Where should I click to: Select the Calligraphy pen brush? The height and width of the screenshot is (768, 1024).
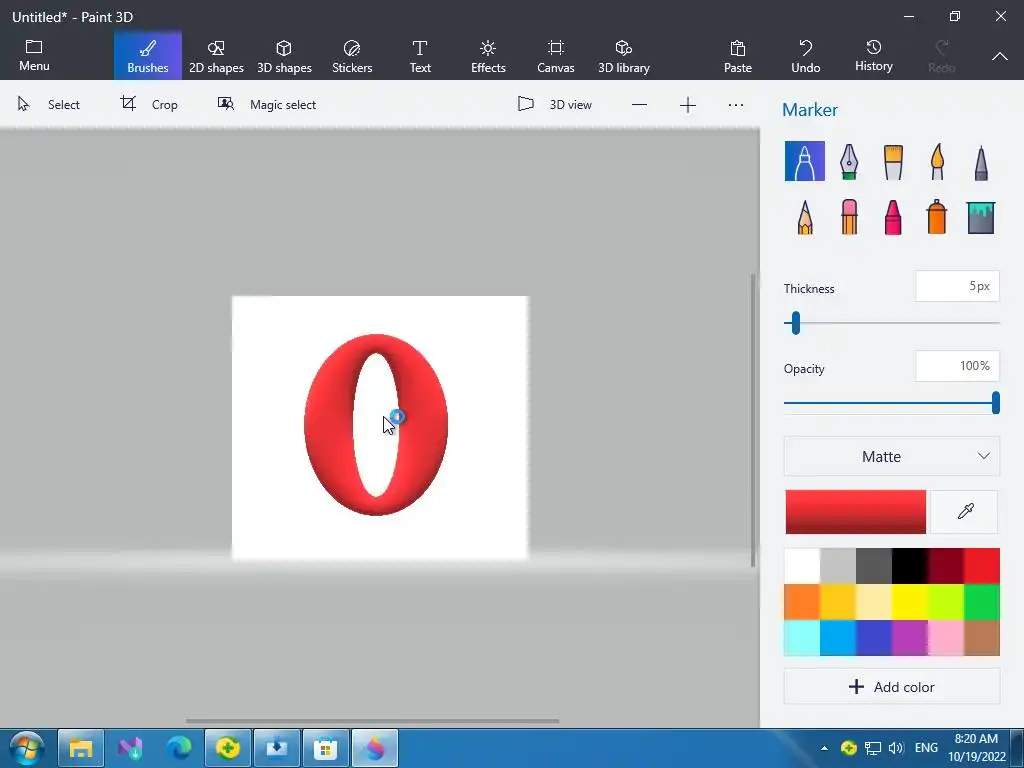coord(848,161)
